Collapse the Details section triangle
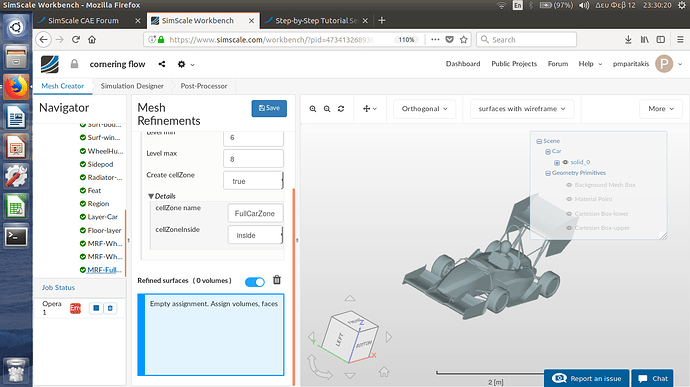690x387 pixels. (151, 196)
